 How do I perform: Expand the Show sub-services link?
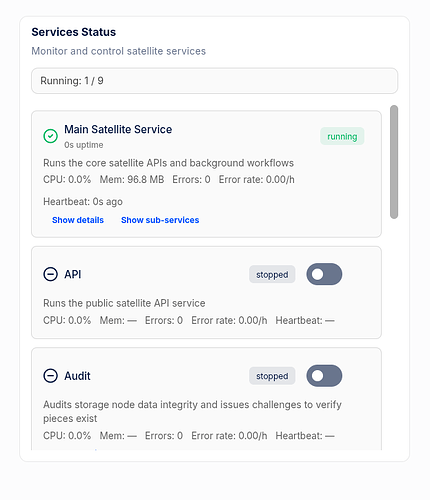coord(160,220)
